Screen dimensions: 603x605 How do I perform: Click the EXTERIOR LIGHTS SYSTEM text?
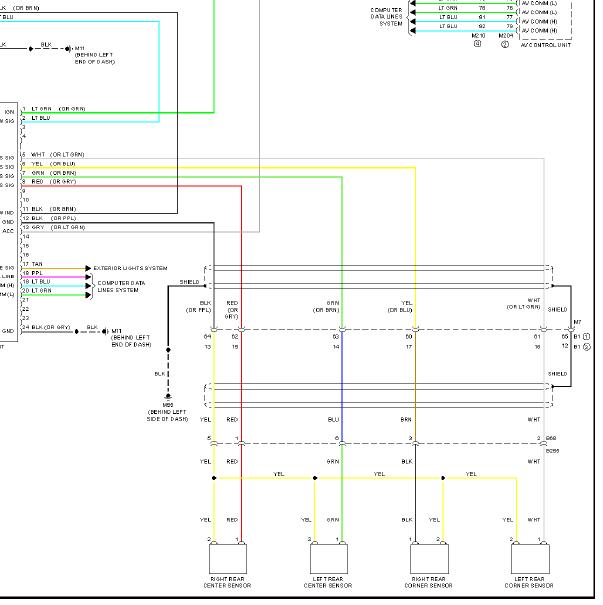(130, 268)
